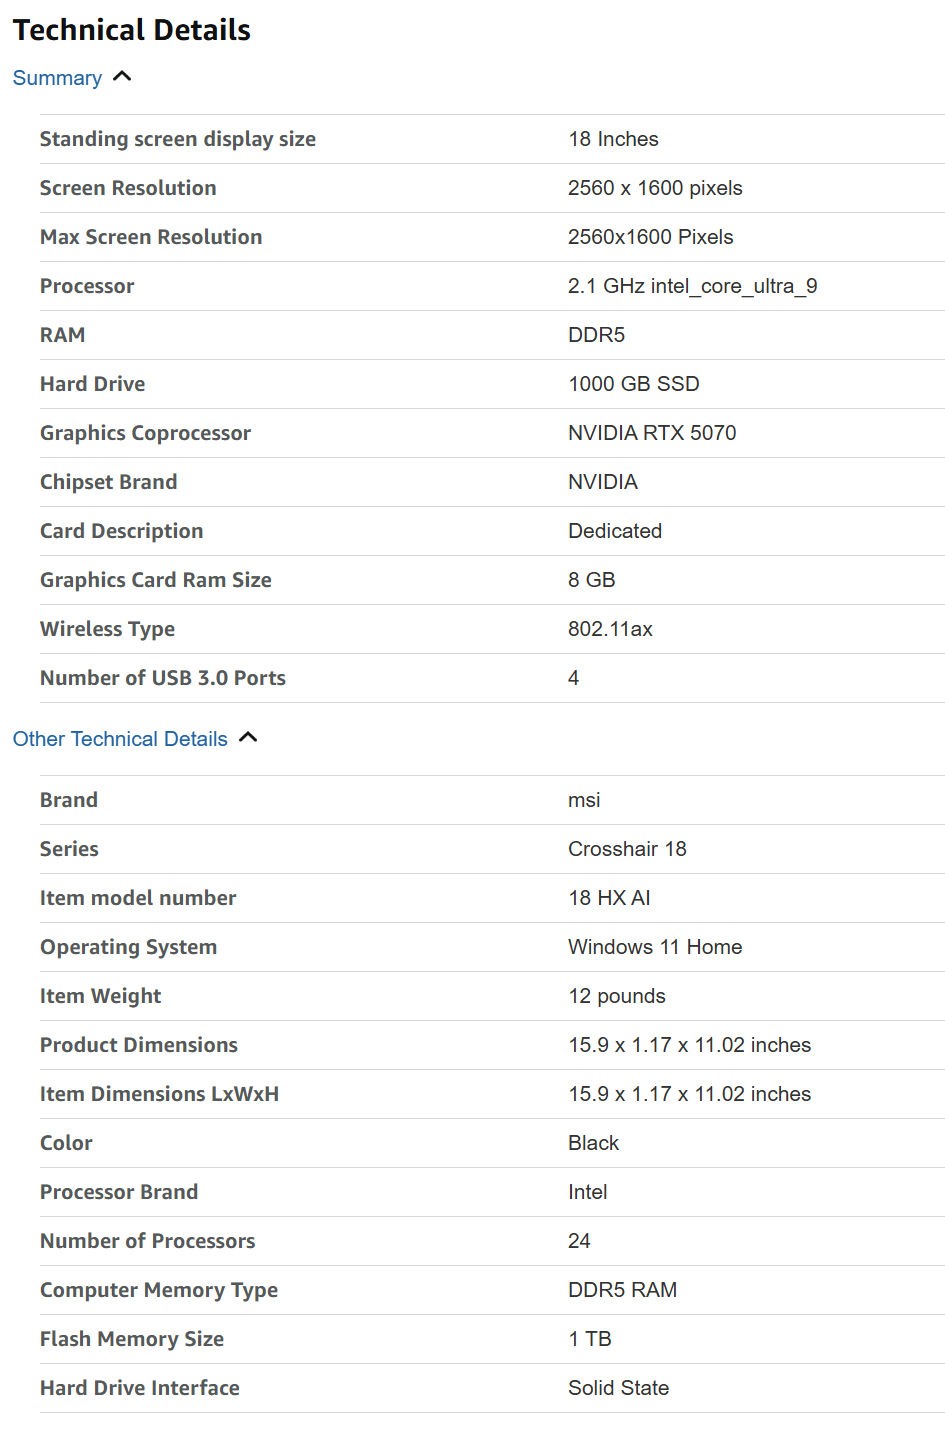Click the Wireless Type label

pyautogui.click(x=107, y=629)
